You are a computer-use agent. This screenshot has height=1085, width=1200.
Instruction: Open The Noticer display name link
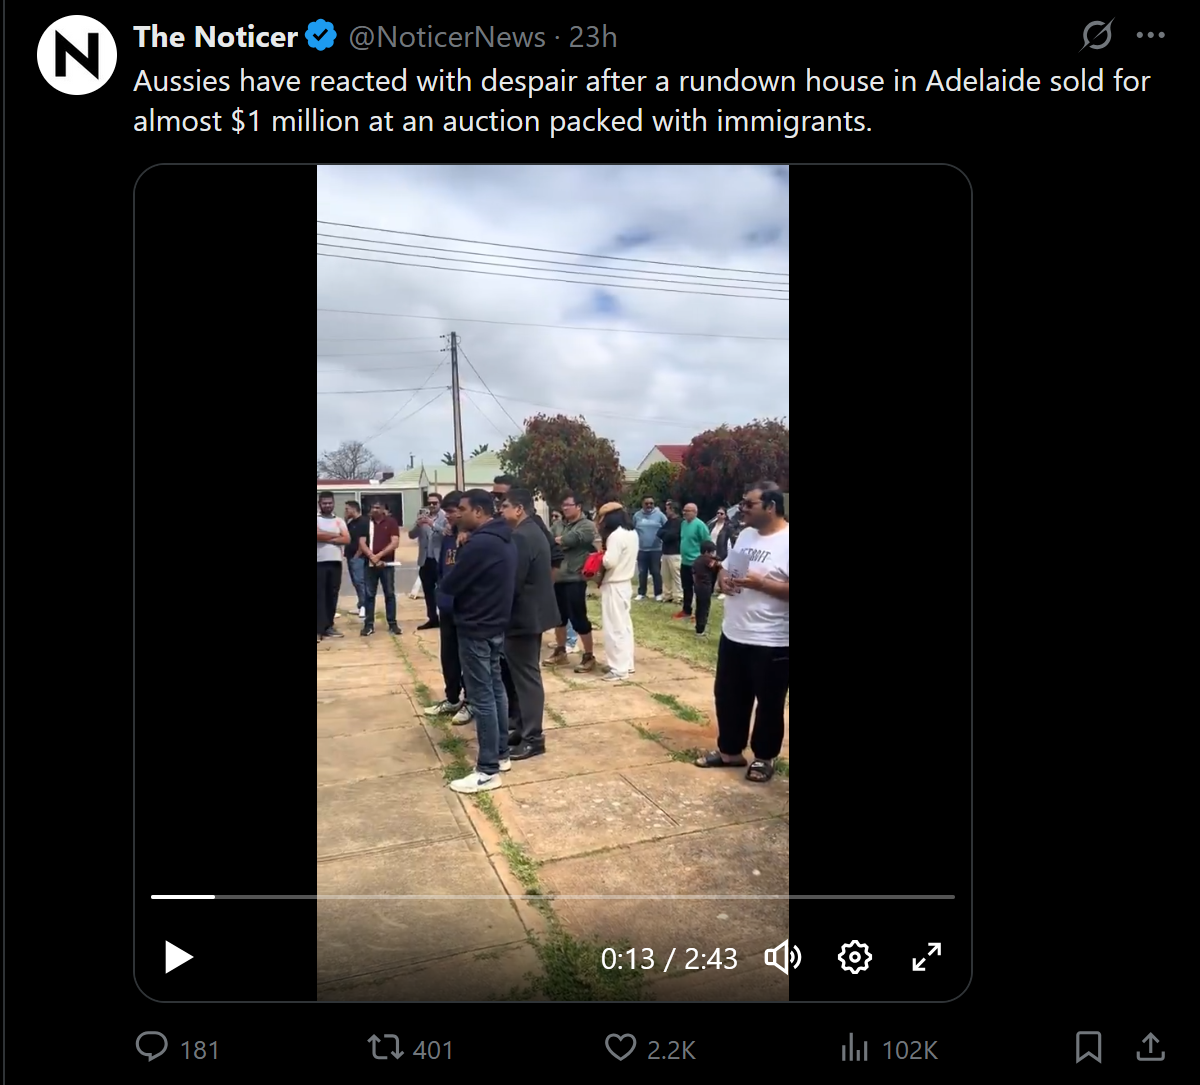click(x=216, y=37)
